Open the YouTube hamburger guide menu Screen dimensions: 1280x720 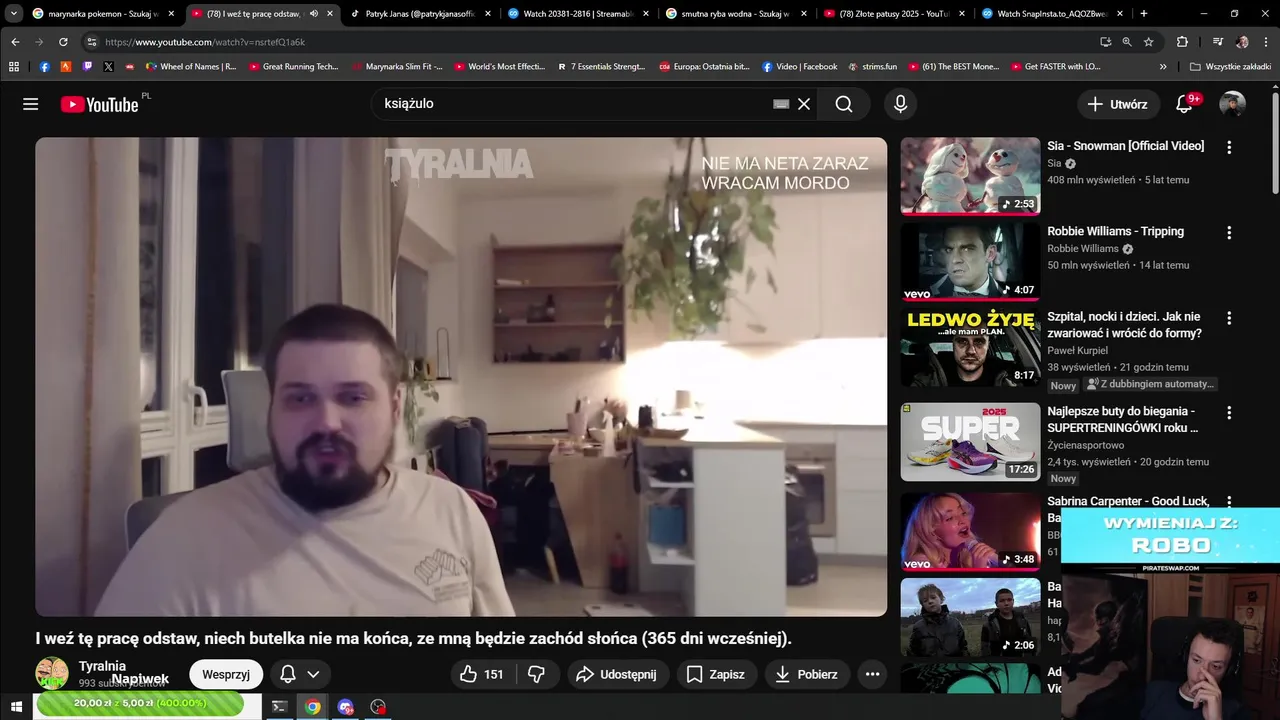pyautogui.click(x=31, y=104)
